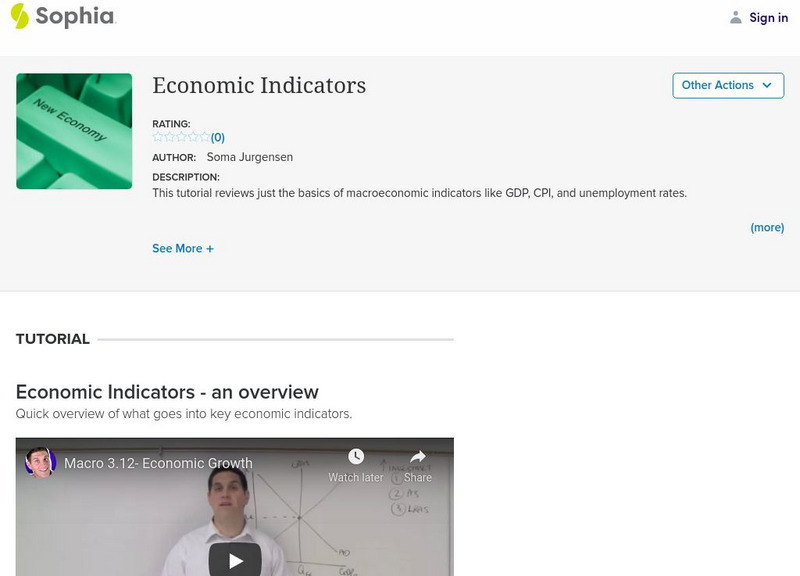Click the Sophia wordmark text

75,16
